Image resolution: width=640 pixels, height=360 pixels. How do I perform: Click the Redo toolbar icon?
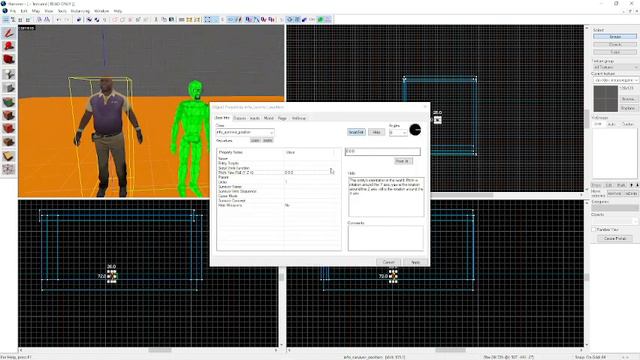pyautogui.click(x=67, y=20)
